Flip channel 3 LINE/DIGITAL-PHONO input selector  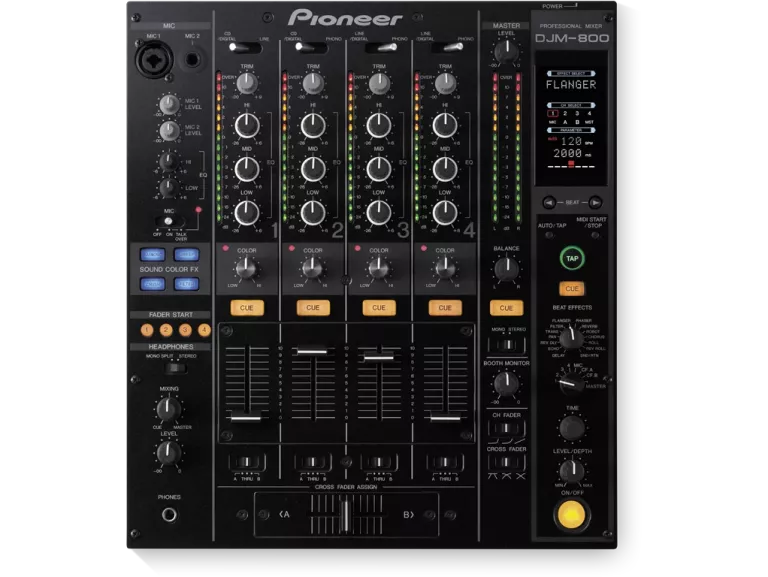click(x=381, y=48)
